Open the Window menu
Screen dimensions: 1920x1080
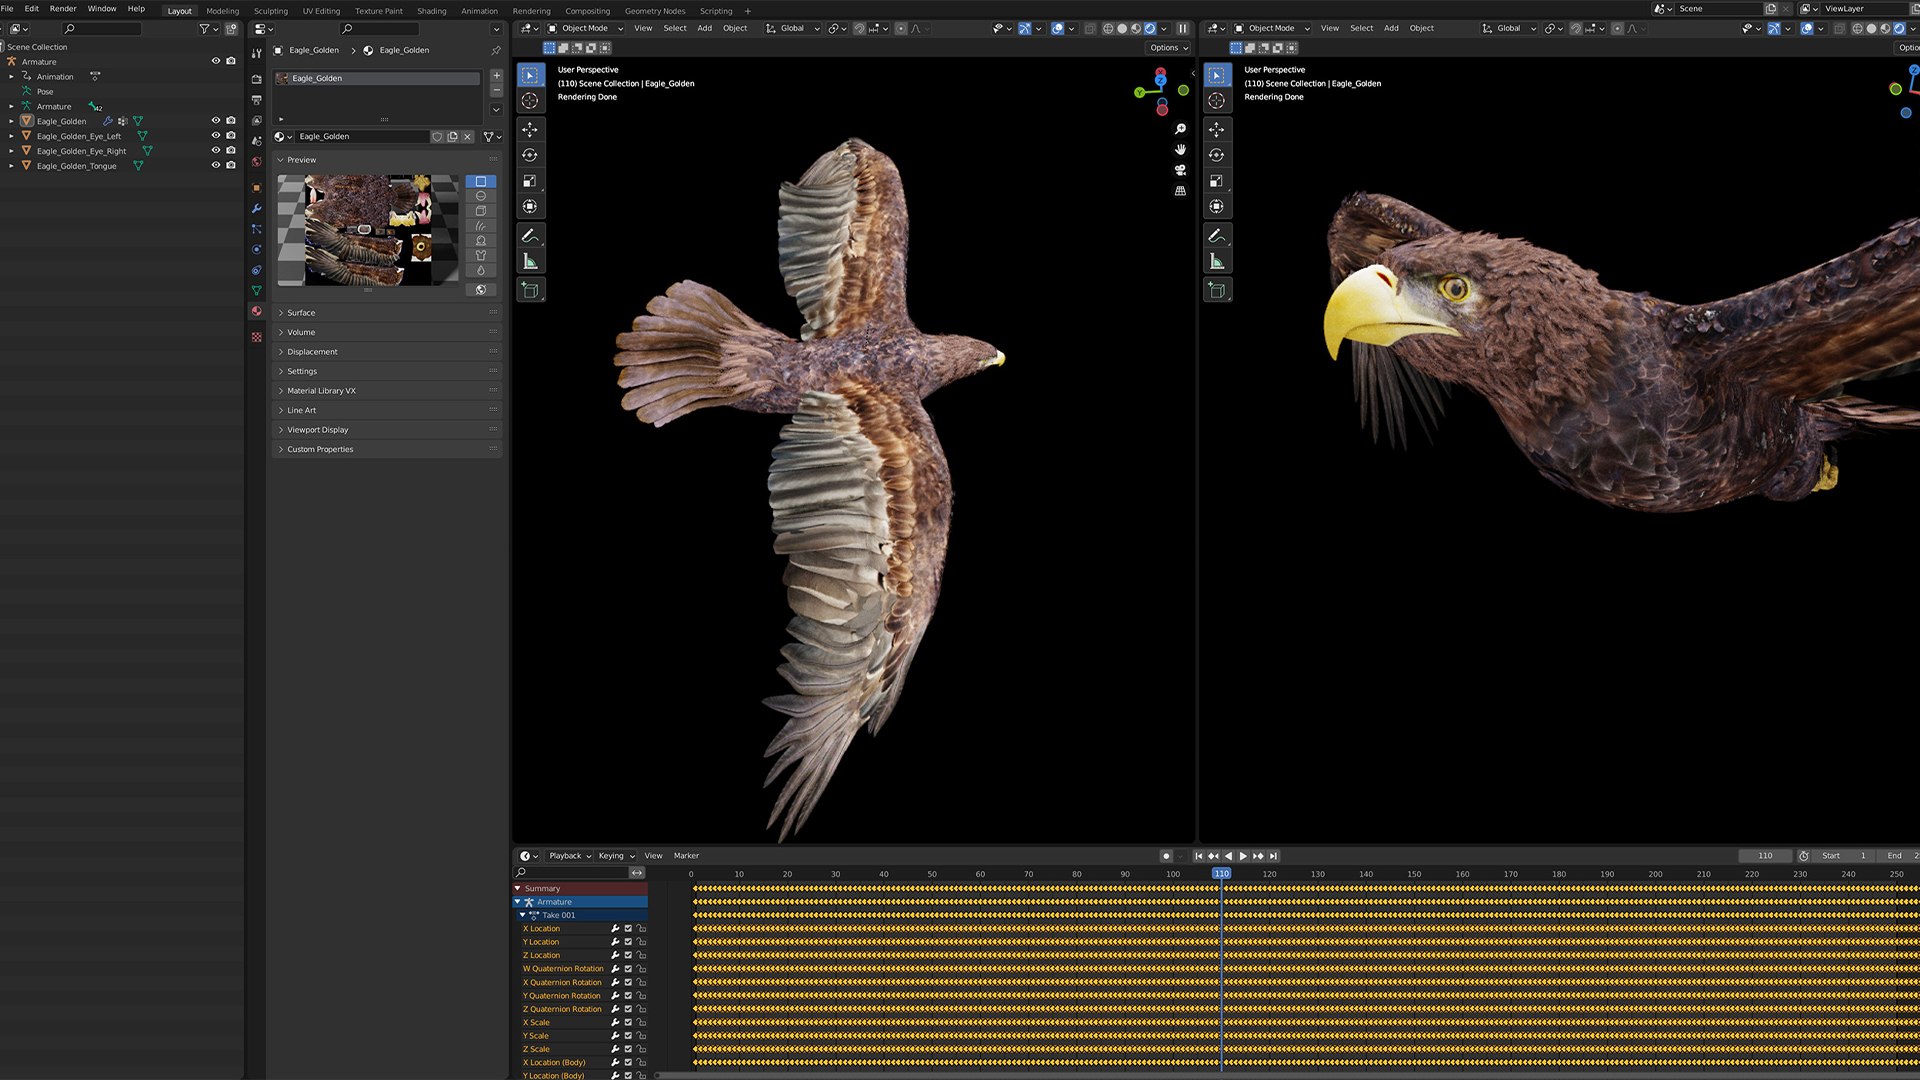coord(102,9)
